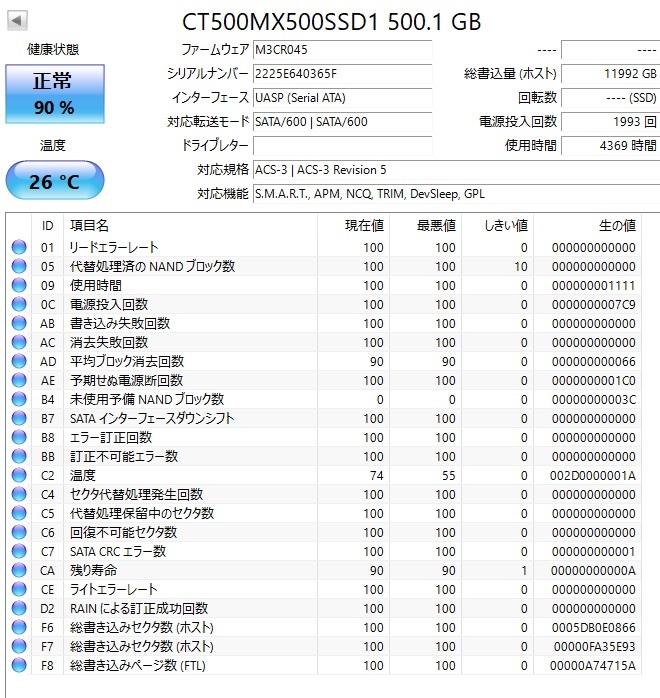Click raw value 0005DB0E0866 in row F6
Viewport: 660px width, 698px height.
pyautogui.click(x=593, y=627)
